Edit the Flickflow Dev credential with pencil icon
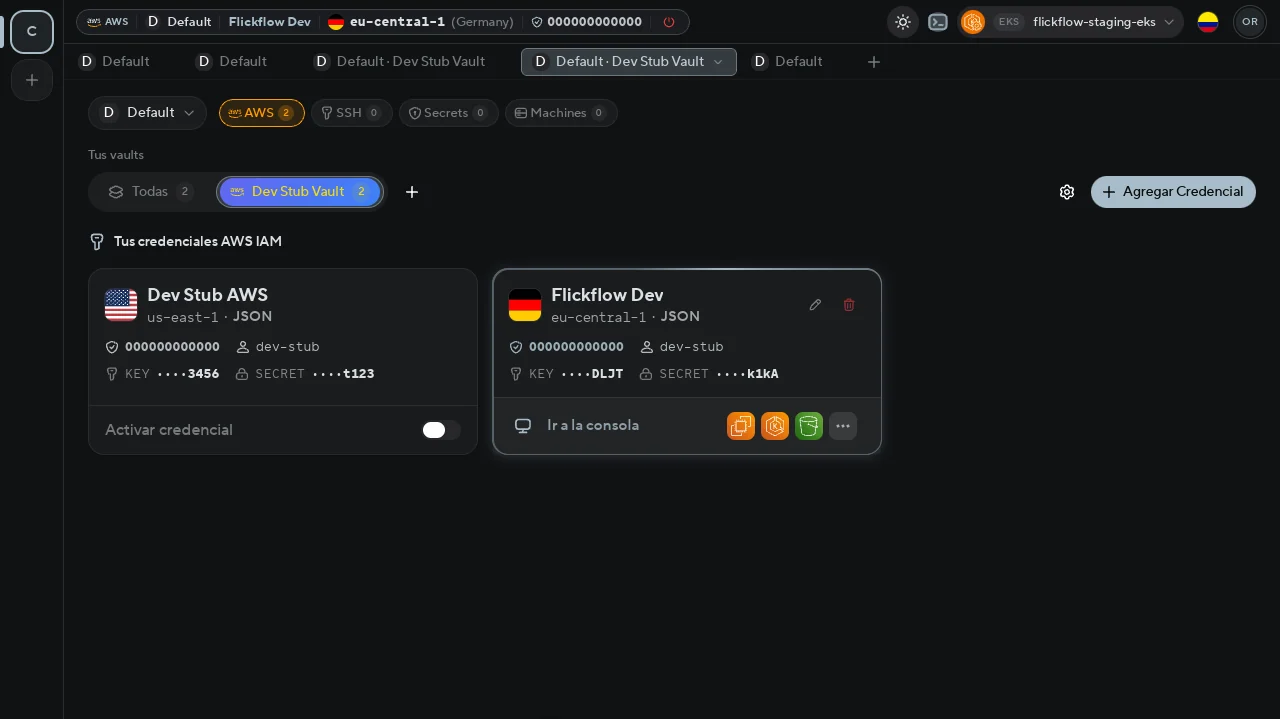This screenshot has height=719, width=1280. click(815, 305)
